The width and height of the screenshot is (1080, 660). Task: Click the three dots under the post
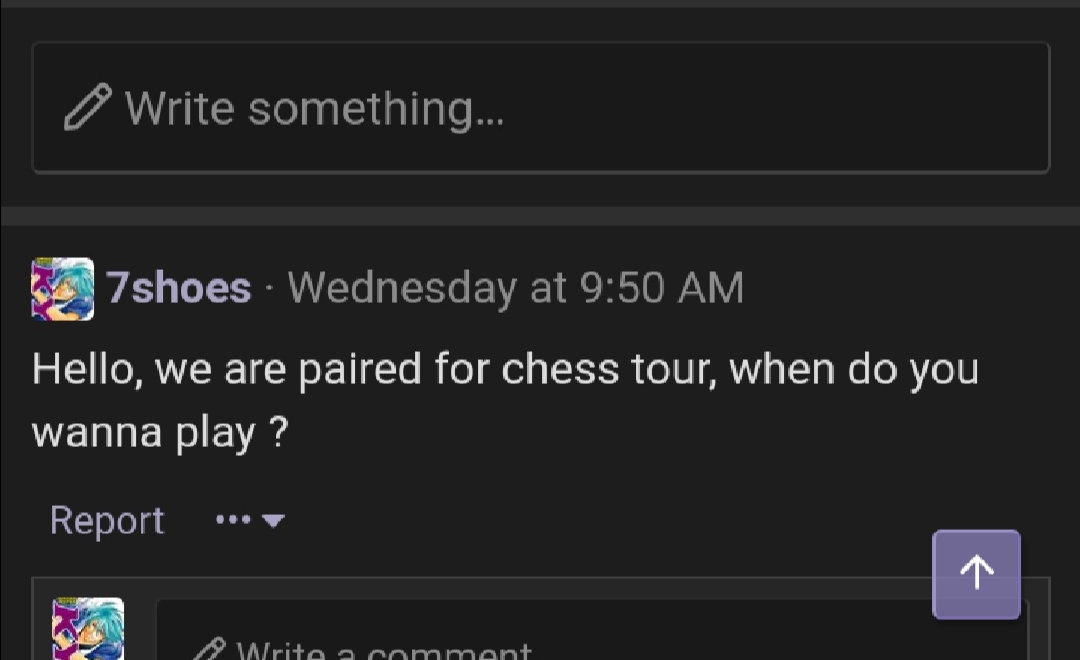(233, 519)
